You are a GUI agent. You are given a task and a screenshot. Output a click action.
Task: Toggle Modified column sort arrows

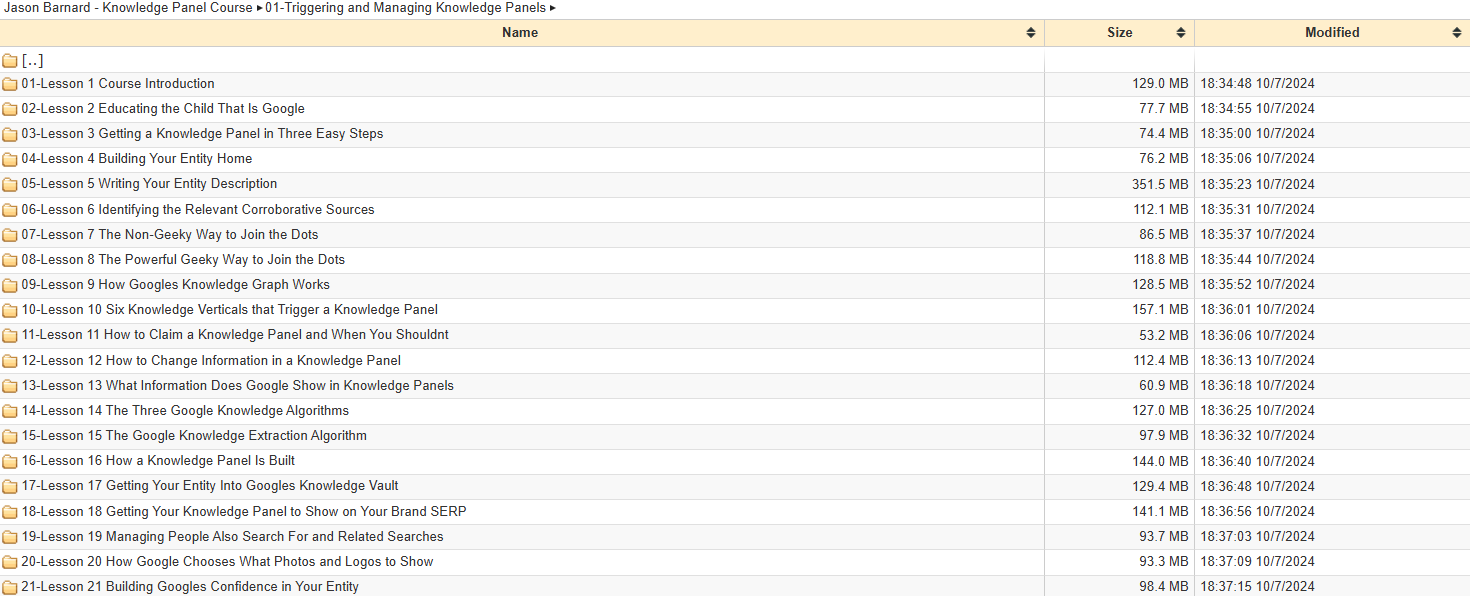tap(1457, 33)
